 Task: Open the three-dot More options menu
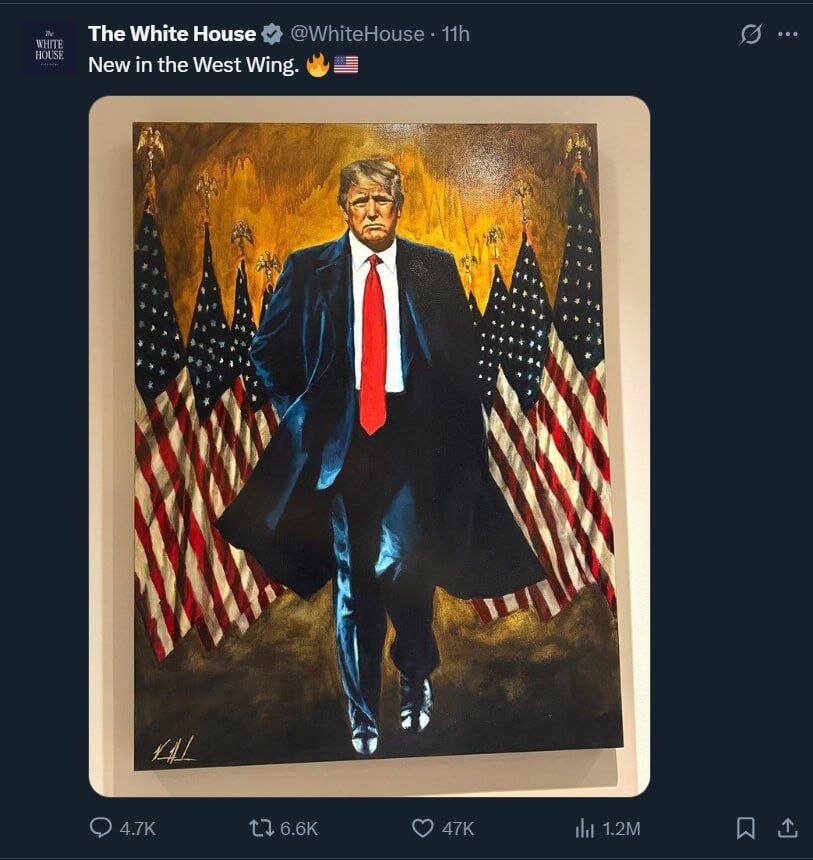coord(788,34)
